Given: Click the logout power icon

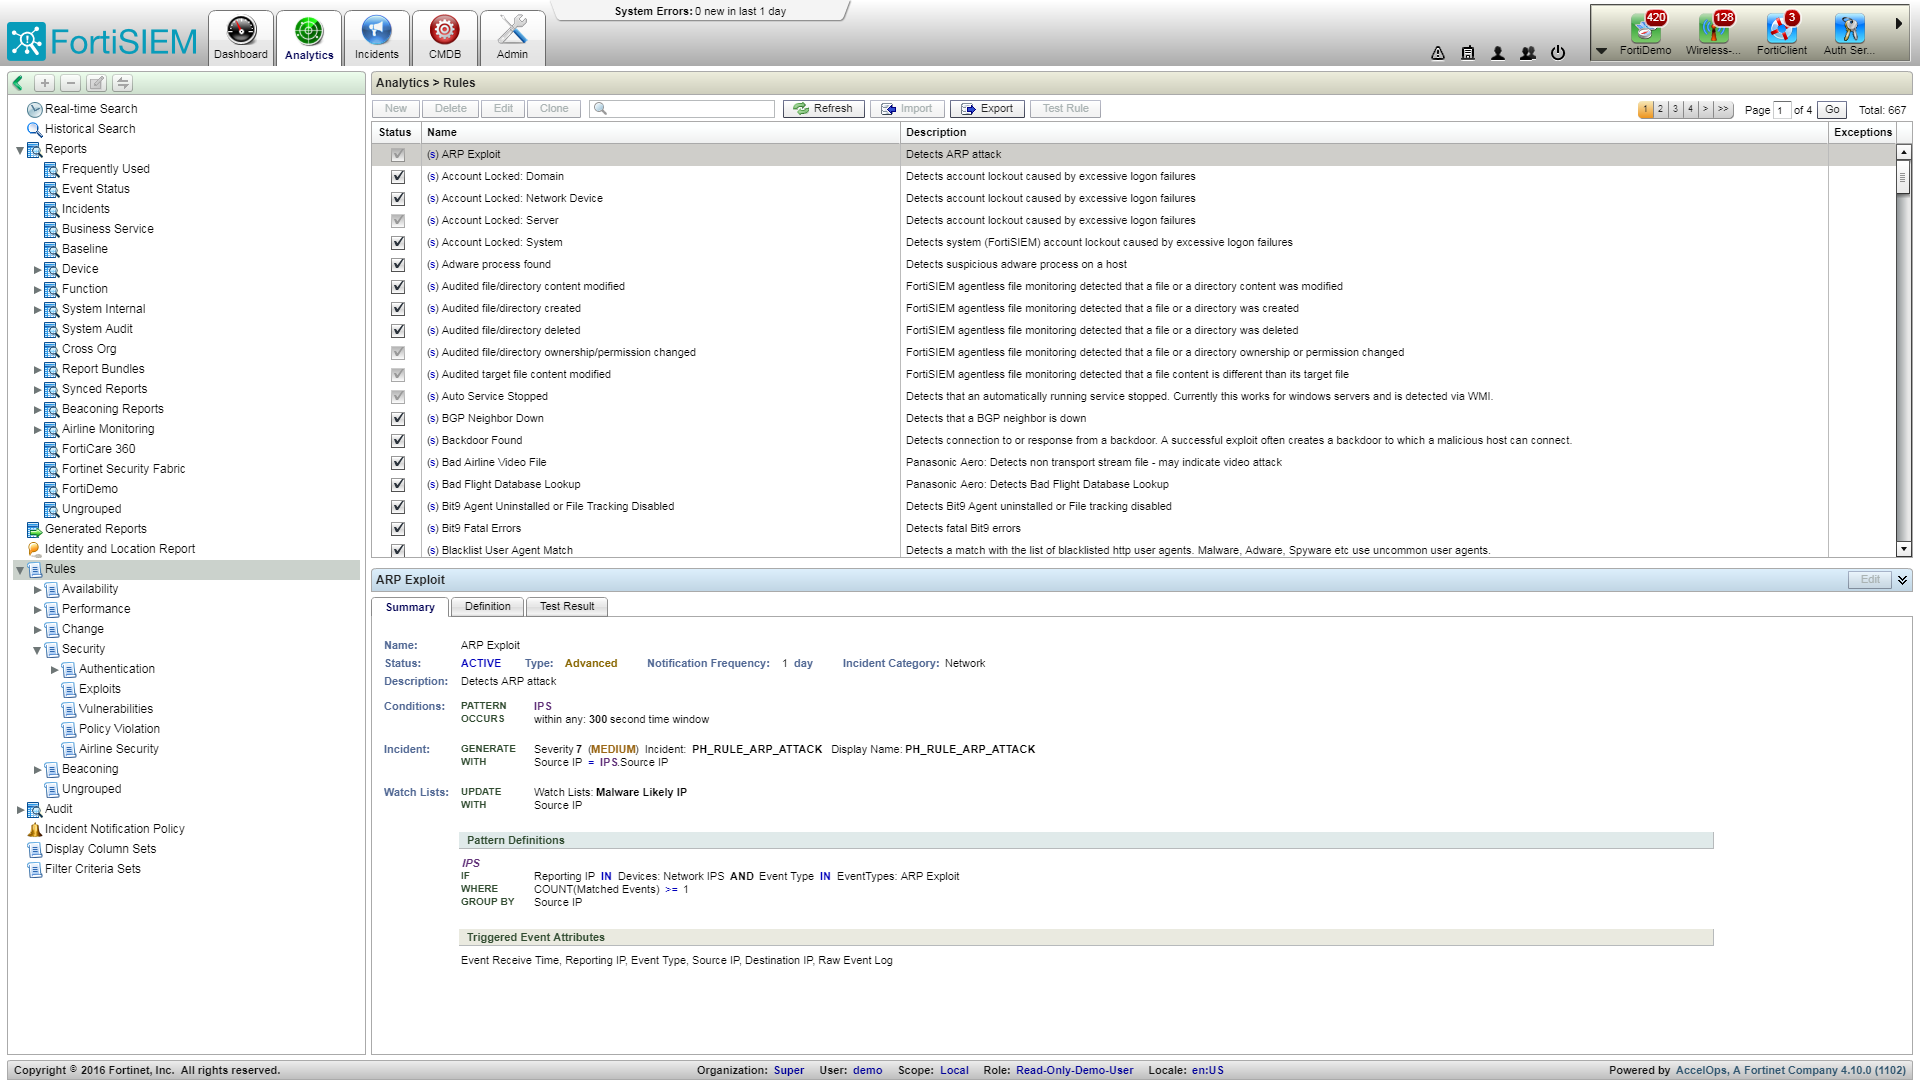Looking at the screenshot, I should (1558, 53).
